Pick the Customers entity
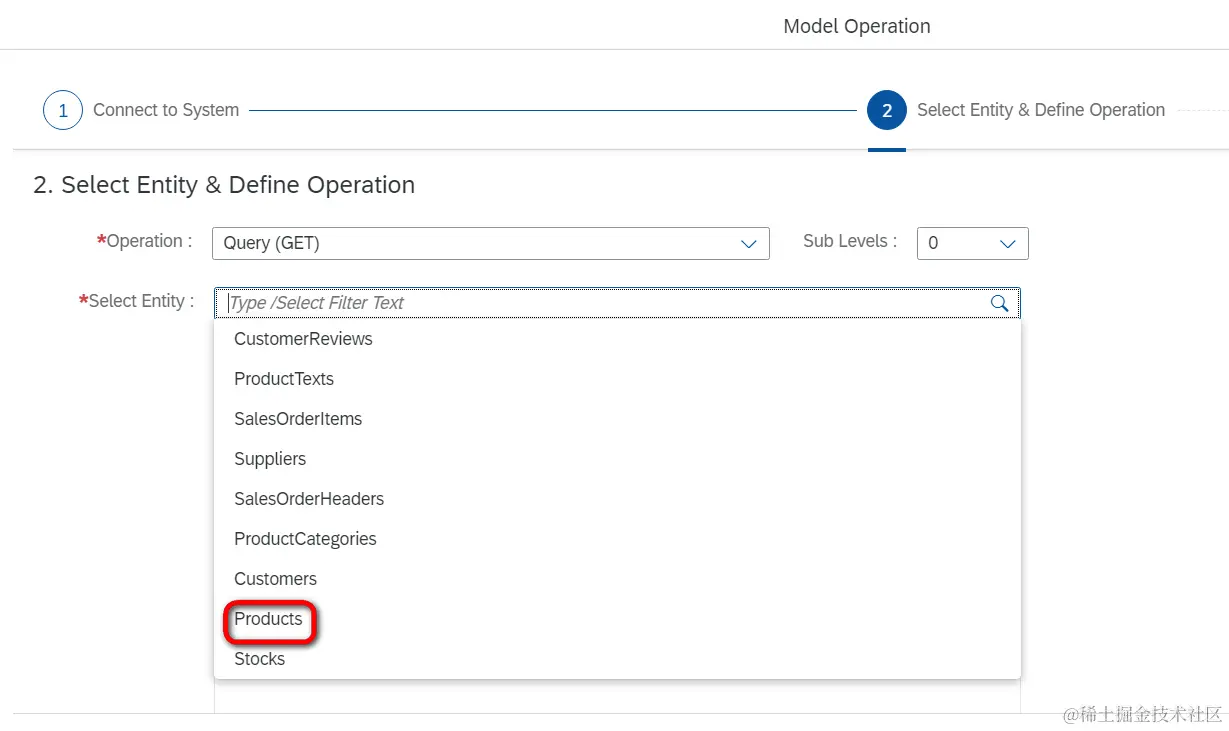This screenshot has width=1229, height=731. point(275,579)
